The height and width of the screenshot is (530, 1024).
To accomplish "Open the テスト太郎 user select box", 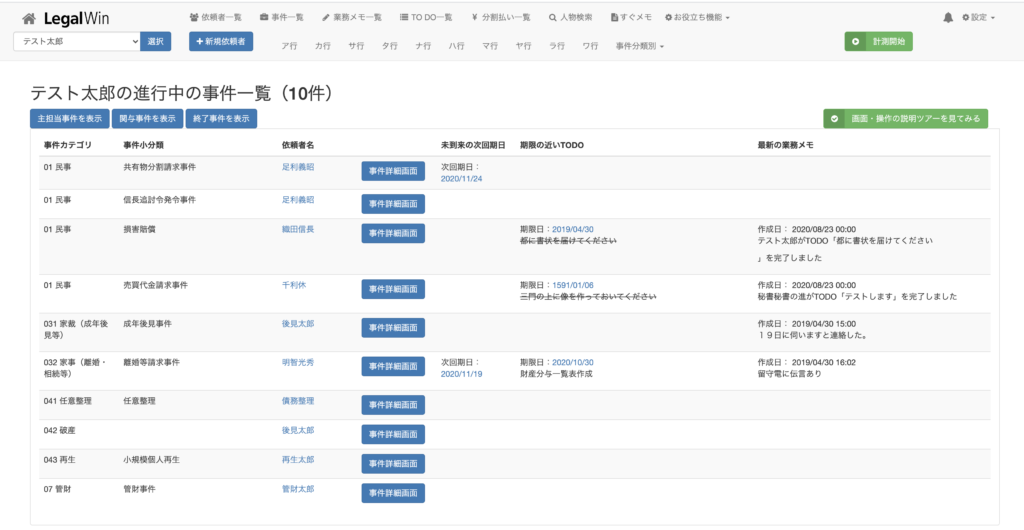I will pos(77,42).
